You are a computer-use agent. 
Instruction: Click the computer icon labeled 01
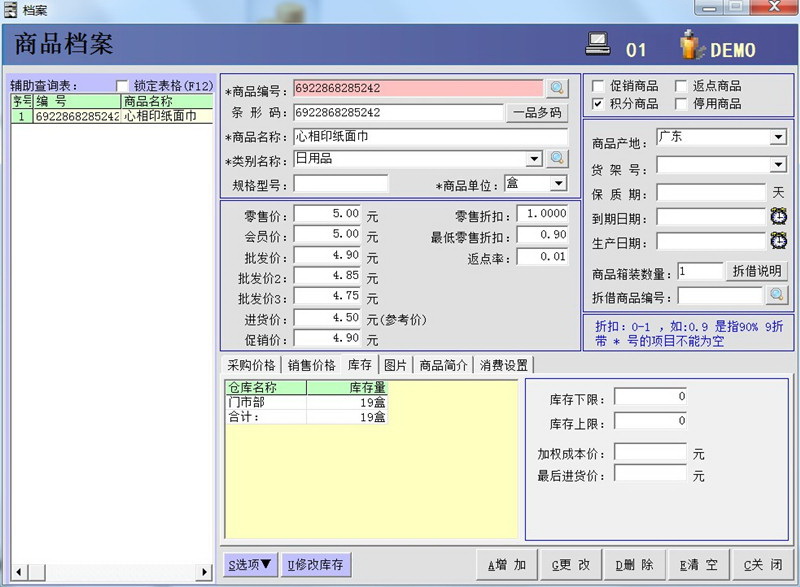point(600,42)
